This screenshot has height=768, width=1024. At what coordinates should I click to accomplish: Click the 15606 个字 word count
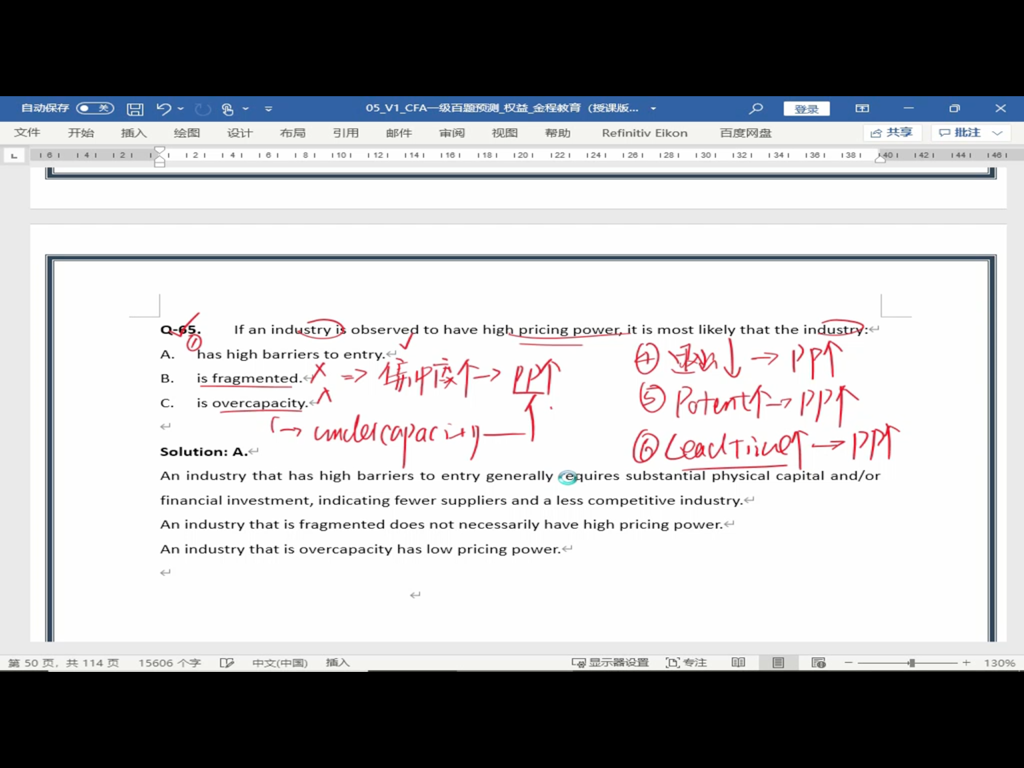coord(169,663)
